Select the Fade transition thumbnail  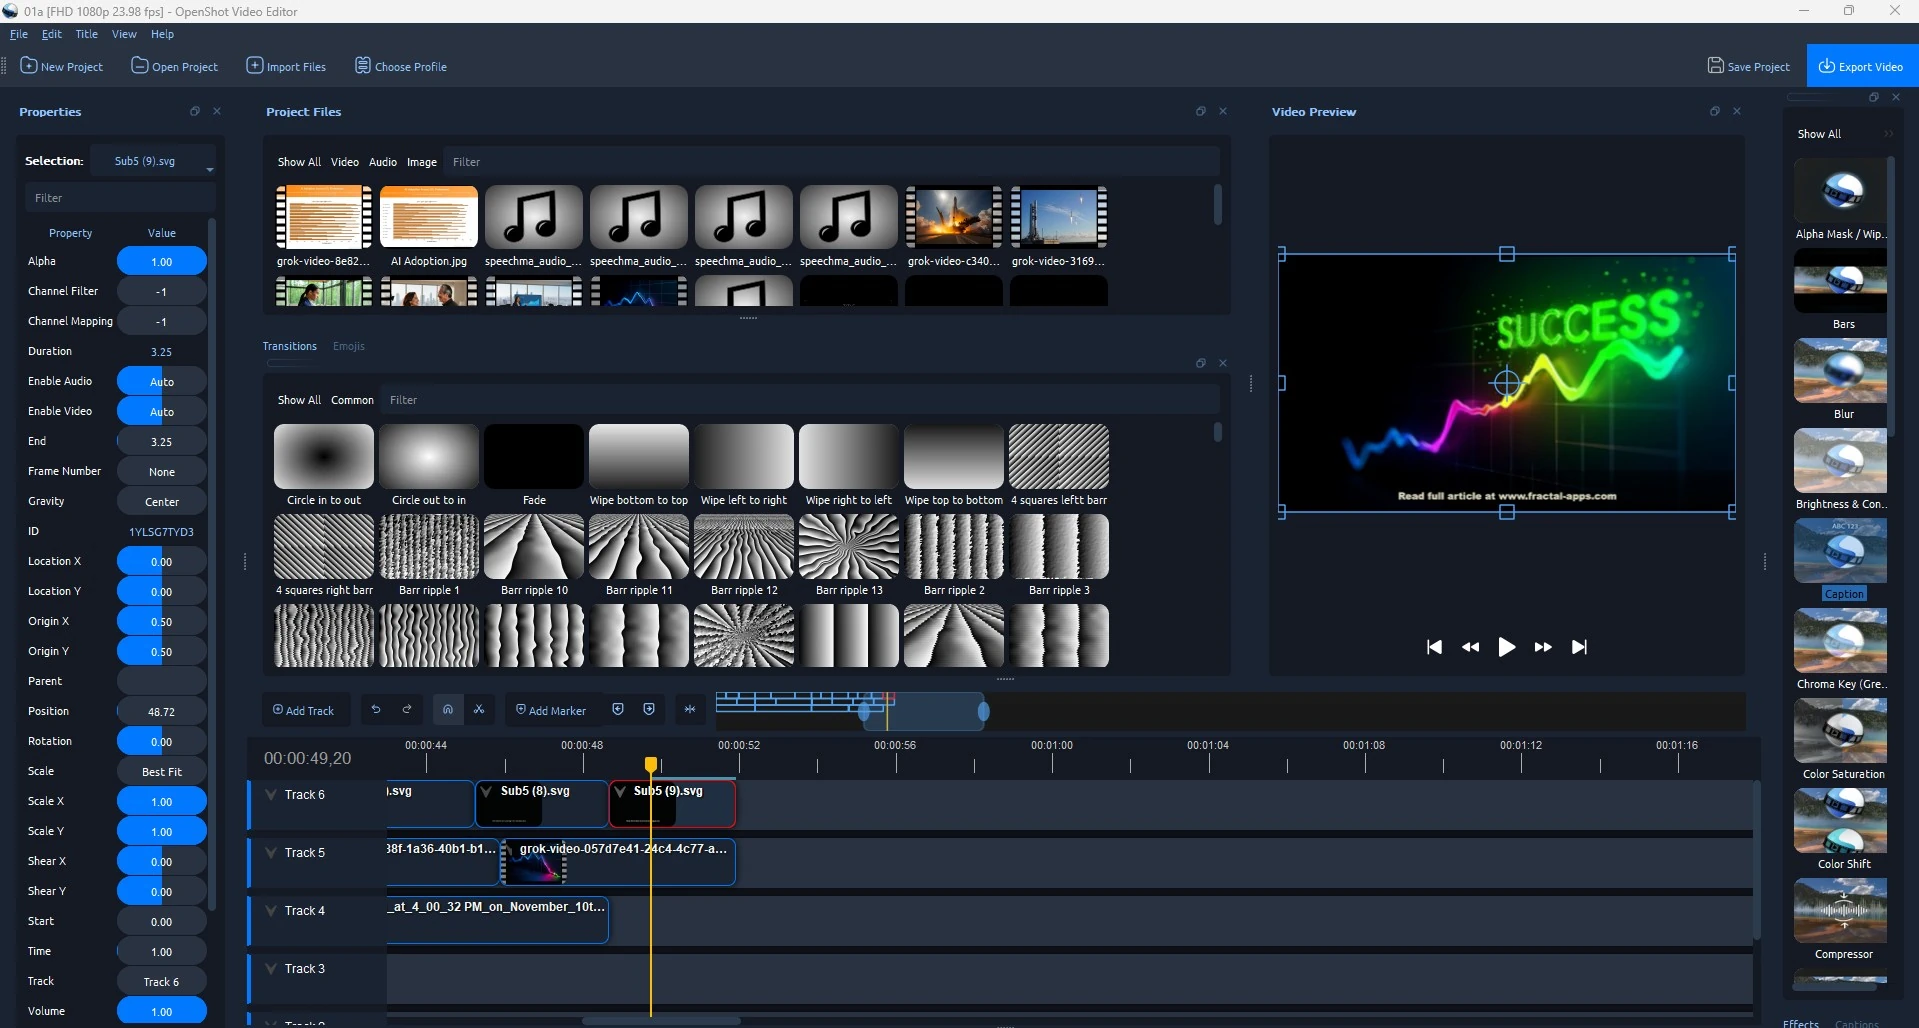[534, 457]
